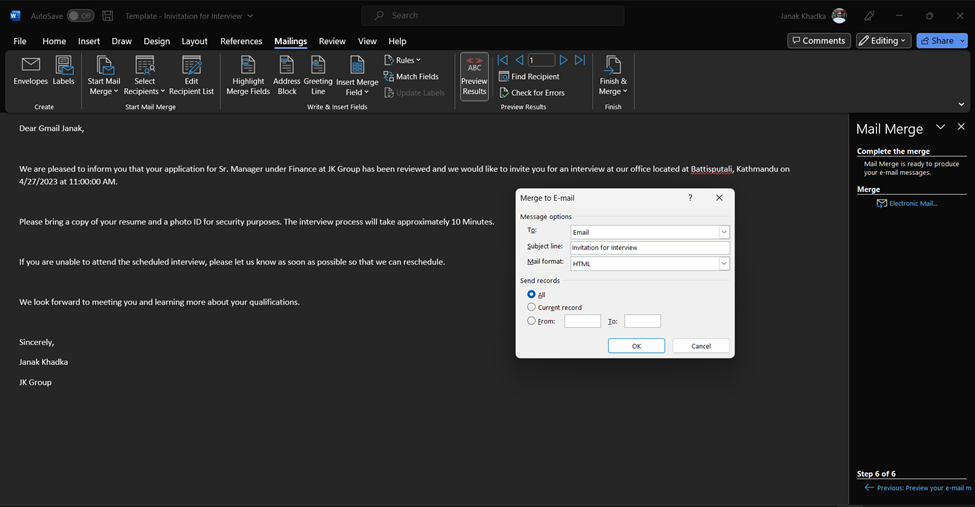Switch to the Insert tab
The width and height of the screenshot is (975, 507).
tap(89, 41)
